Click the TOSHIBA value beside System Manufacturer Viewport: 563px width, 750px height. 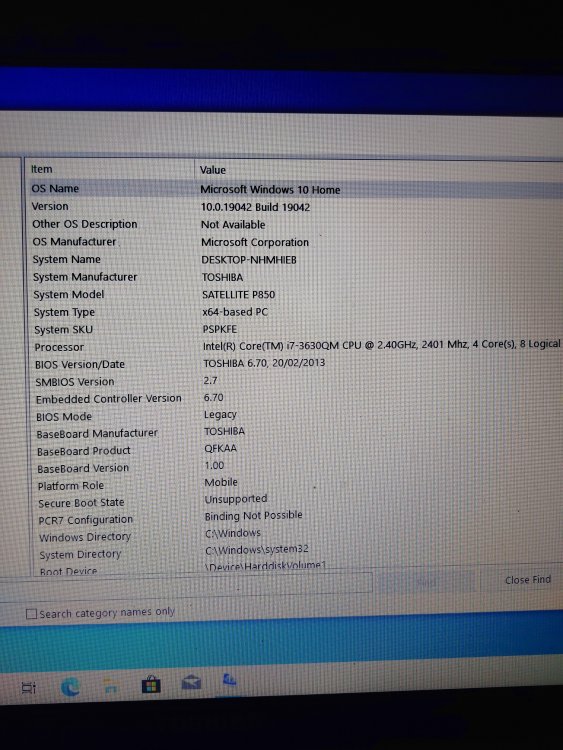click(x=222, y=277)
